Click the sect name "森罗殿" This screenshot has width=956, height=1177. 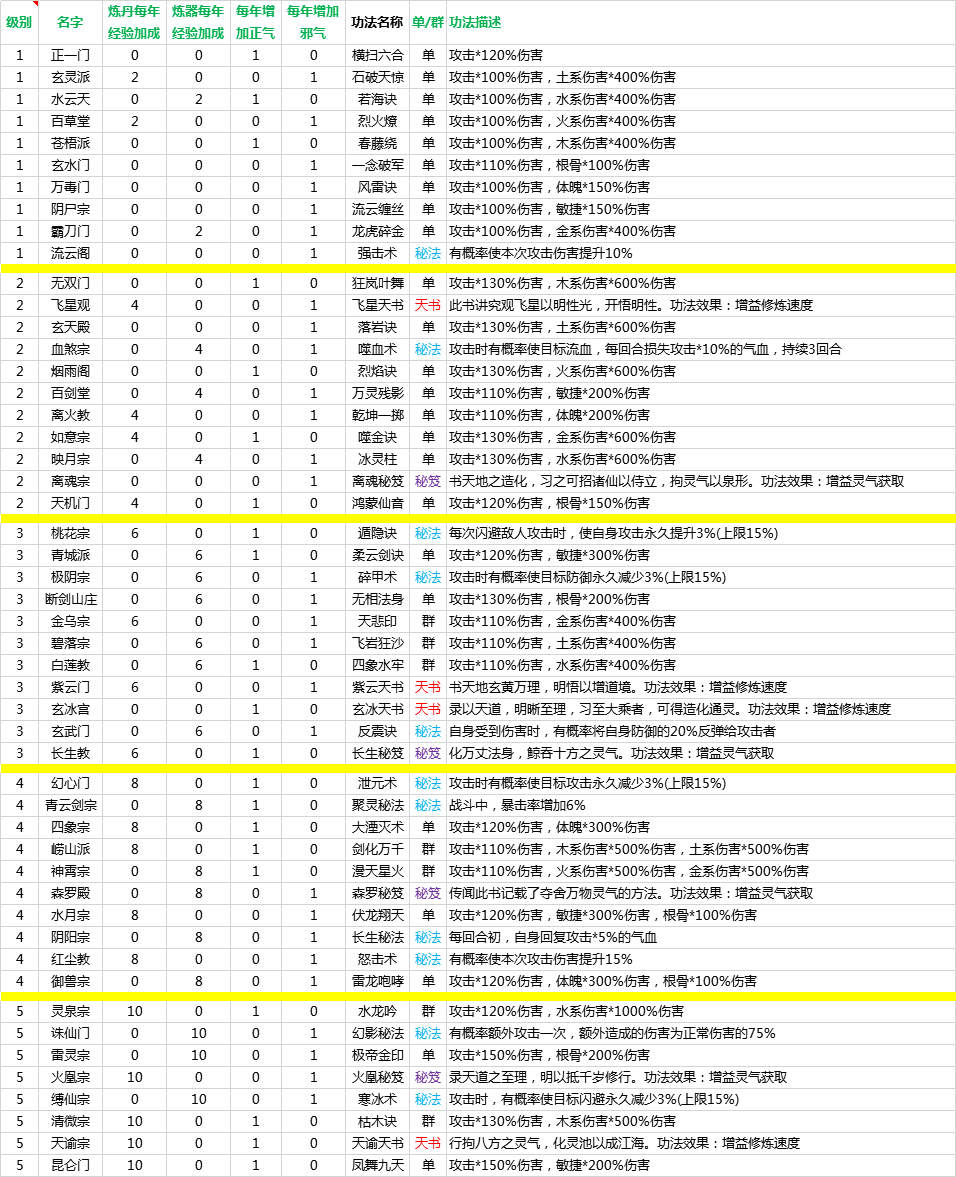click(x=70, y=893)
